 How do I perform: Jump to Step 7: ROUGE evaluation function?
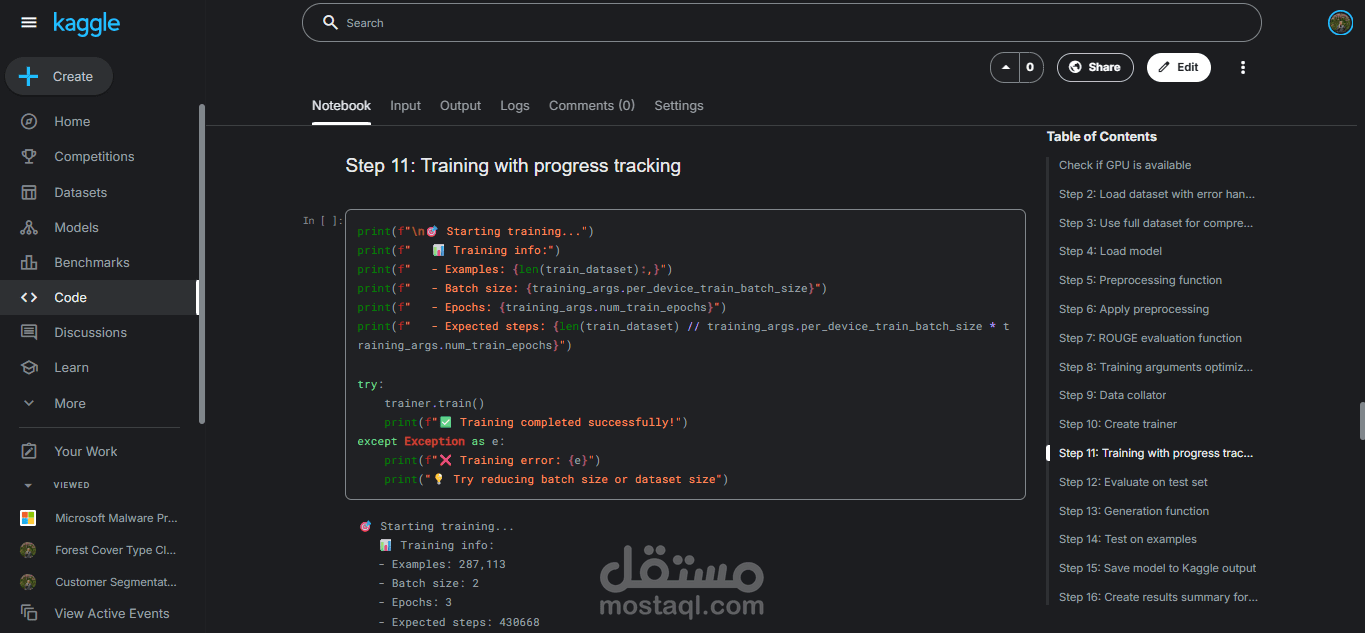(1150, 338)
